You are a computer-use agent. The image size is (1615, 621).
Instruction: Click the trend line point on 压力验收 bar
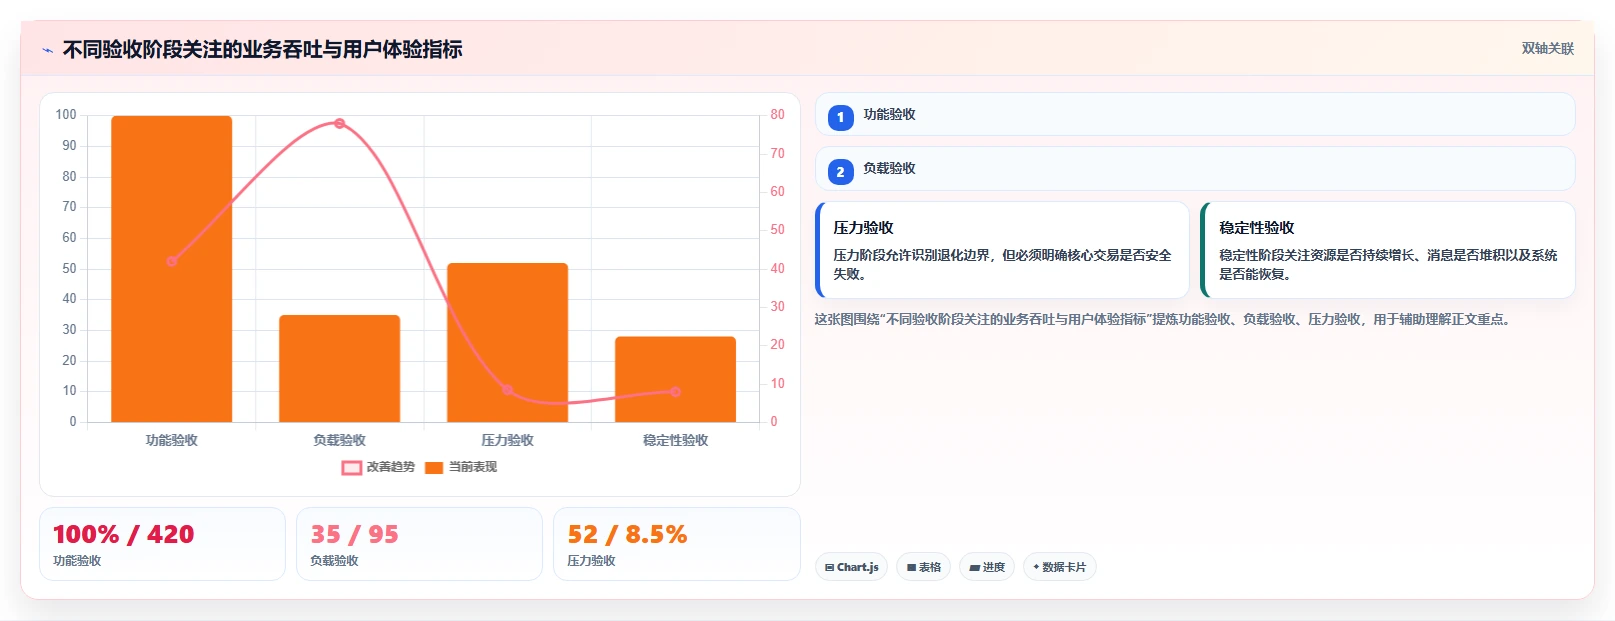(x=507, y=390)
